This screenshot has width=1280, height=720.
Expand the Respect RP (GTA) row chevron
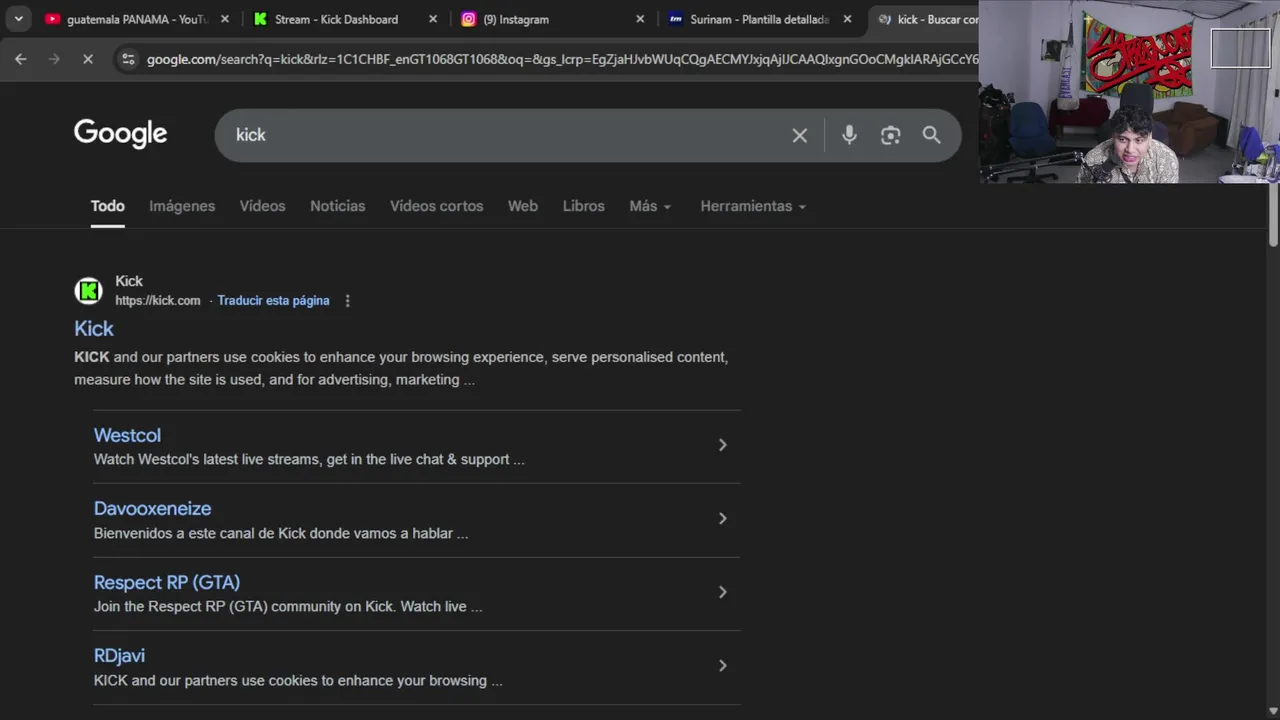pyautogui.click(x=722, y=592)
